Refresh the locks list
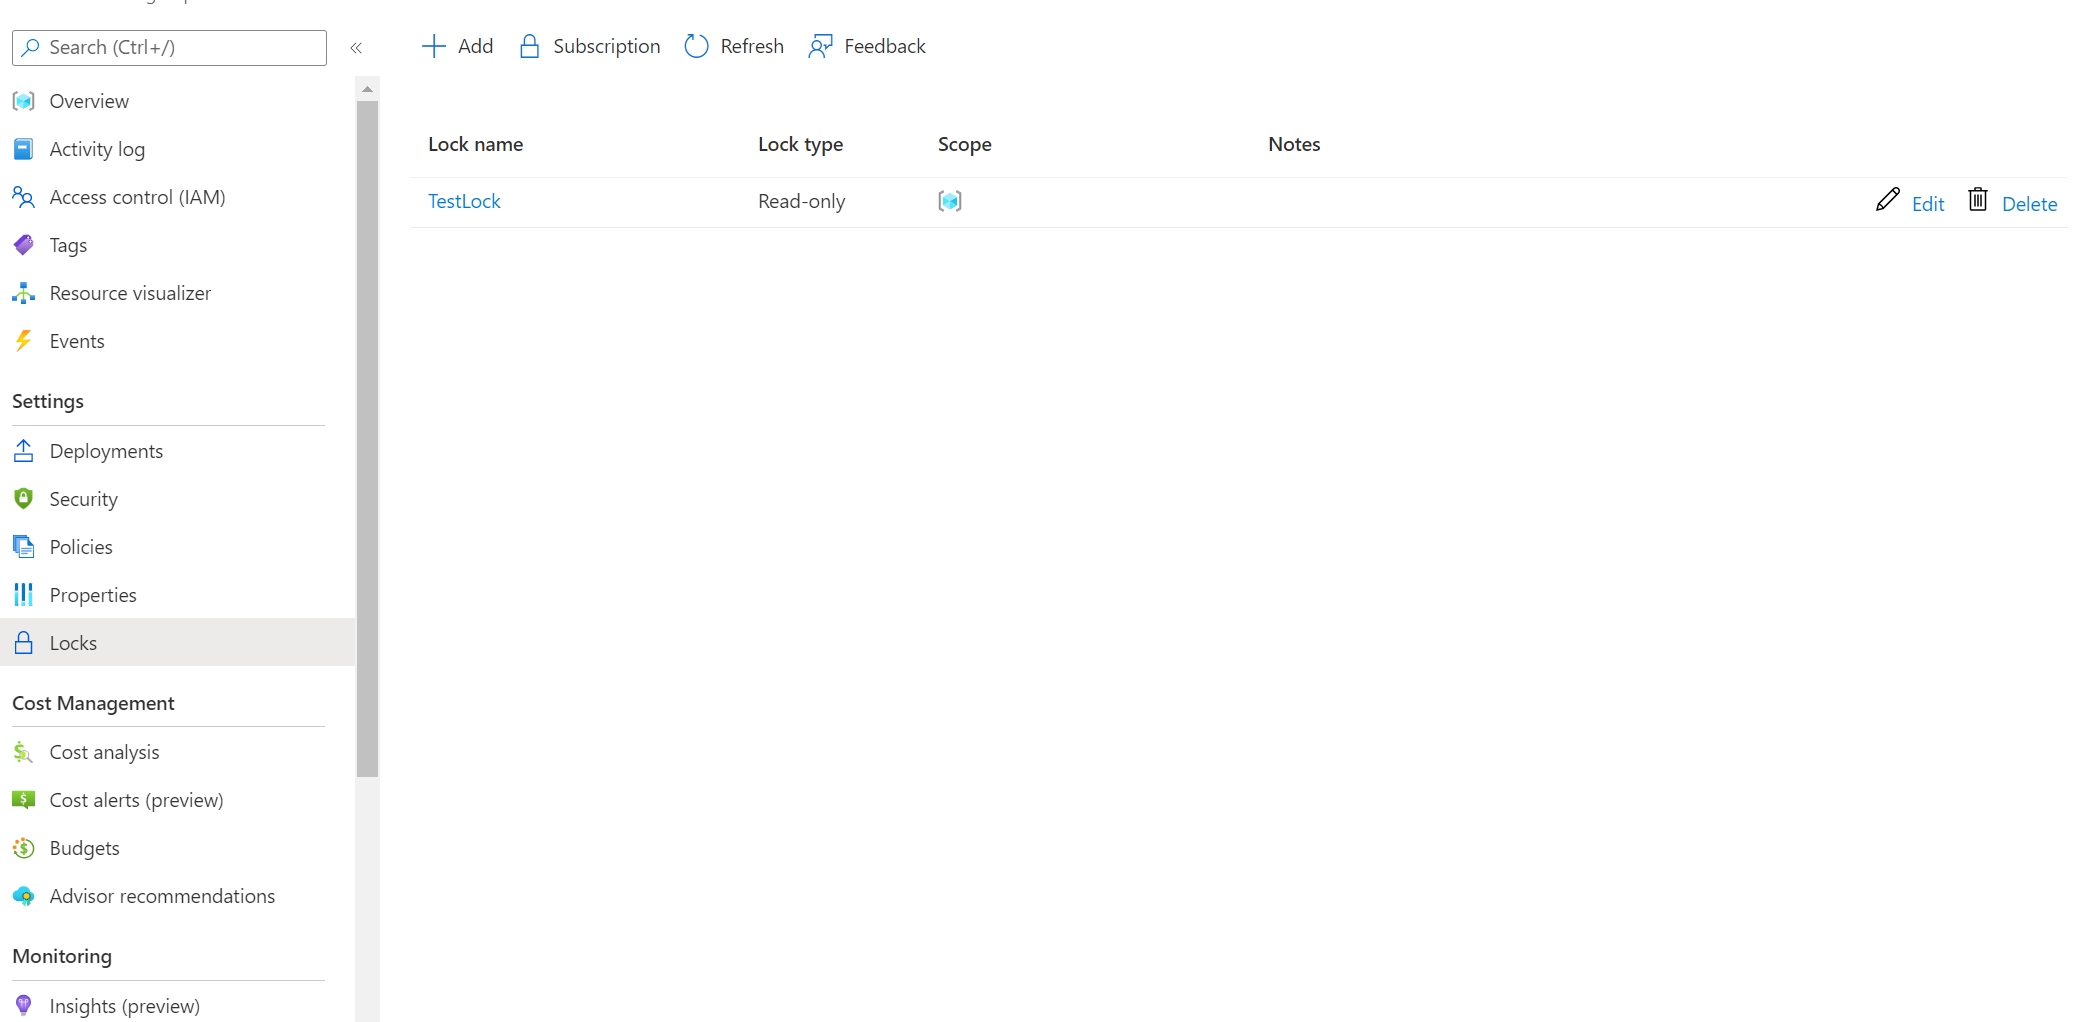Image resolution: width=2091 pixels, height=1022 pixels. tap(696, 46)
